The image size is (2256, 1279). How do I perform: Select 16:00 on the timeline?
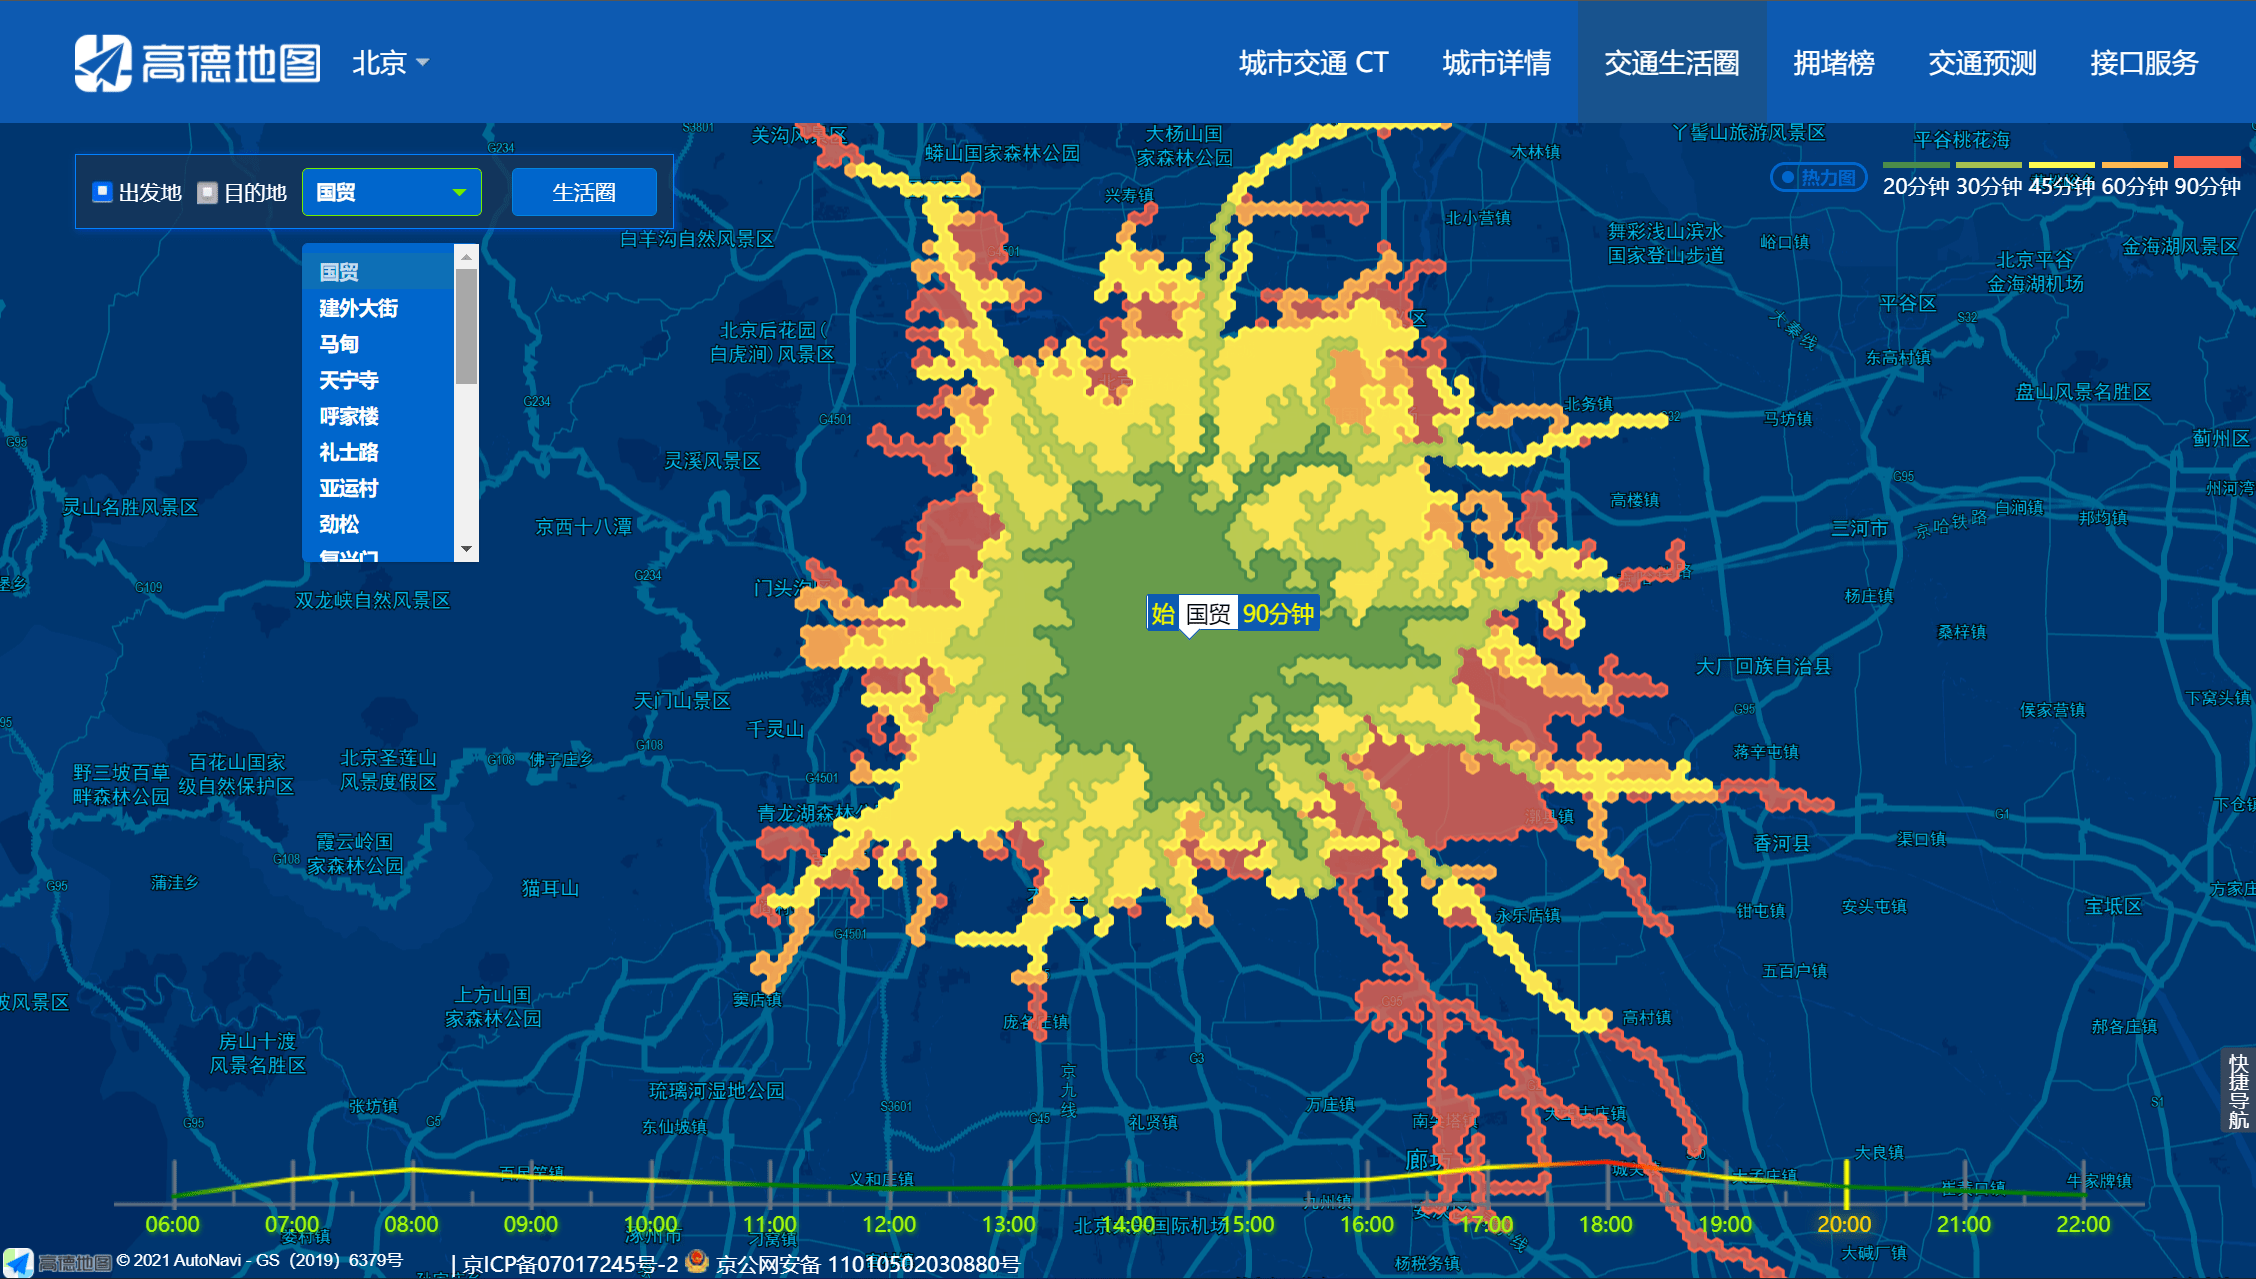click(1367, 1224)
